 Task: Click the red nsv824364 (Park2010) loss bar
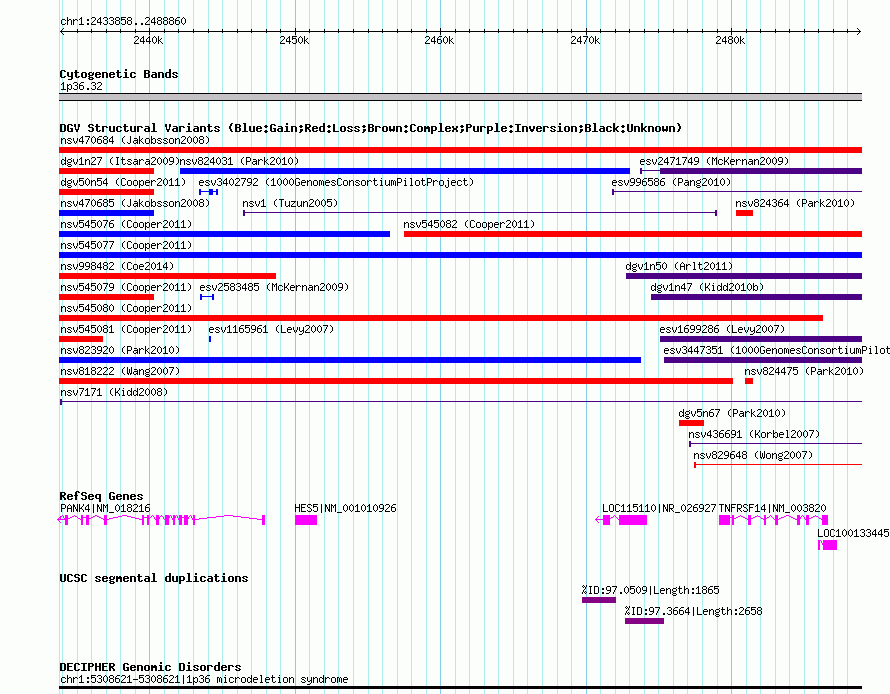744,213
